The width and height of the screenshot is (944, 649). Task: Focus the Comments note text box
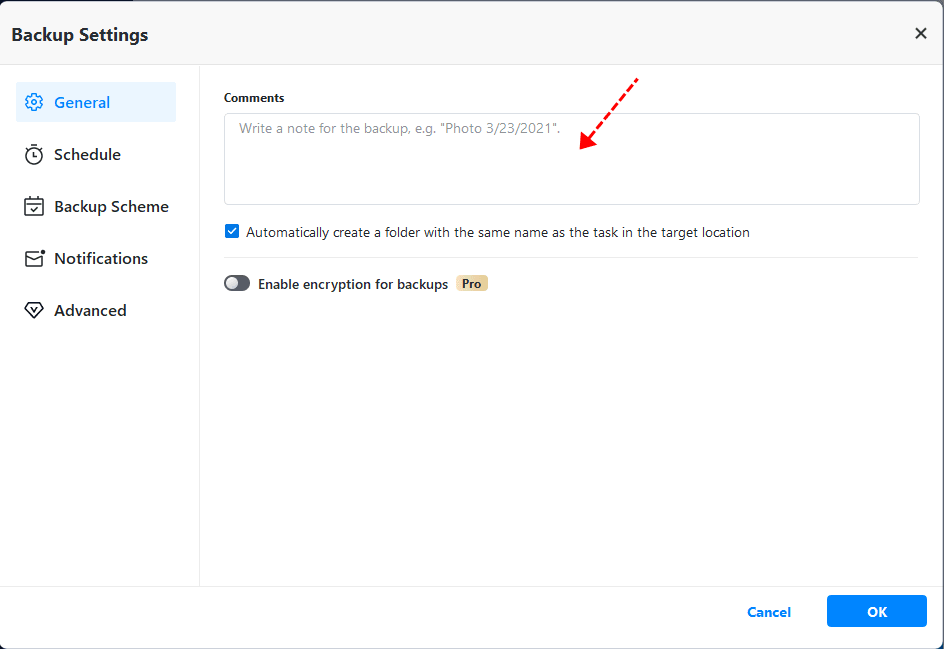[571, 159]
